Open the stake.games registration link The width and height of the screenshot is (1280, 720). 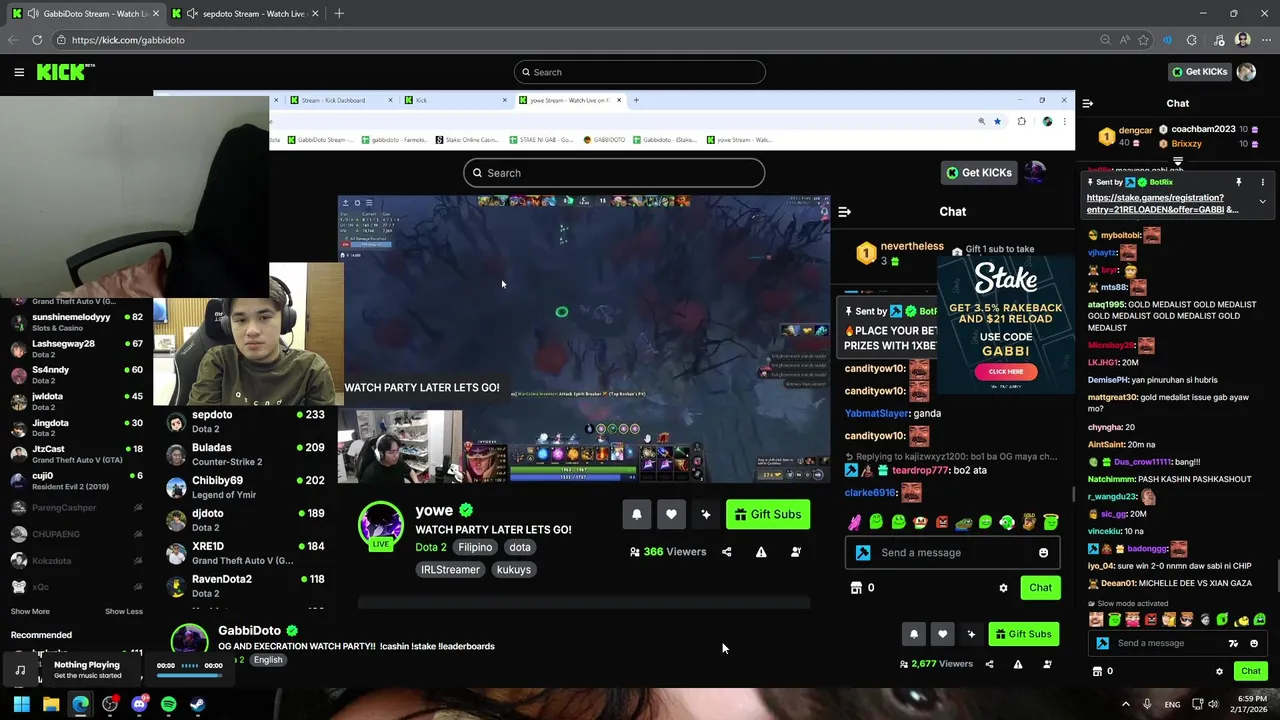coord(1162,204)
